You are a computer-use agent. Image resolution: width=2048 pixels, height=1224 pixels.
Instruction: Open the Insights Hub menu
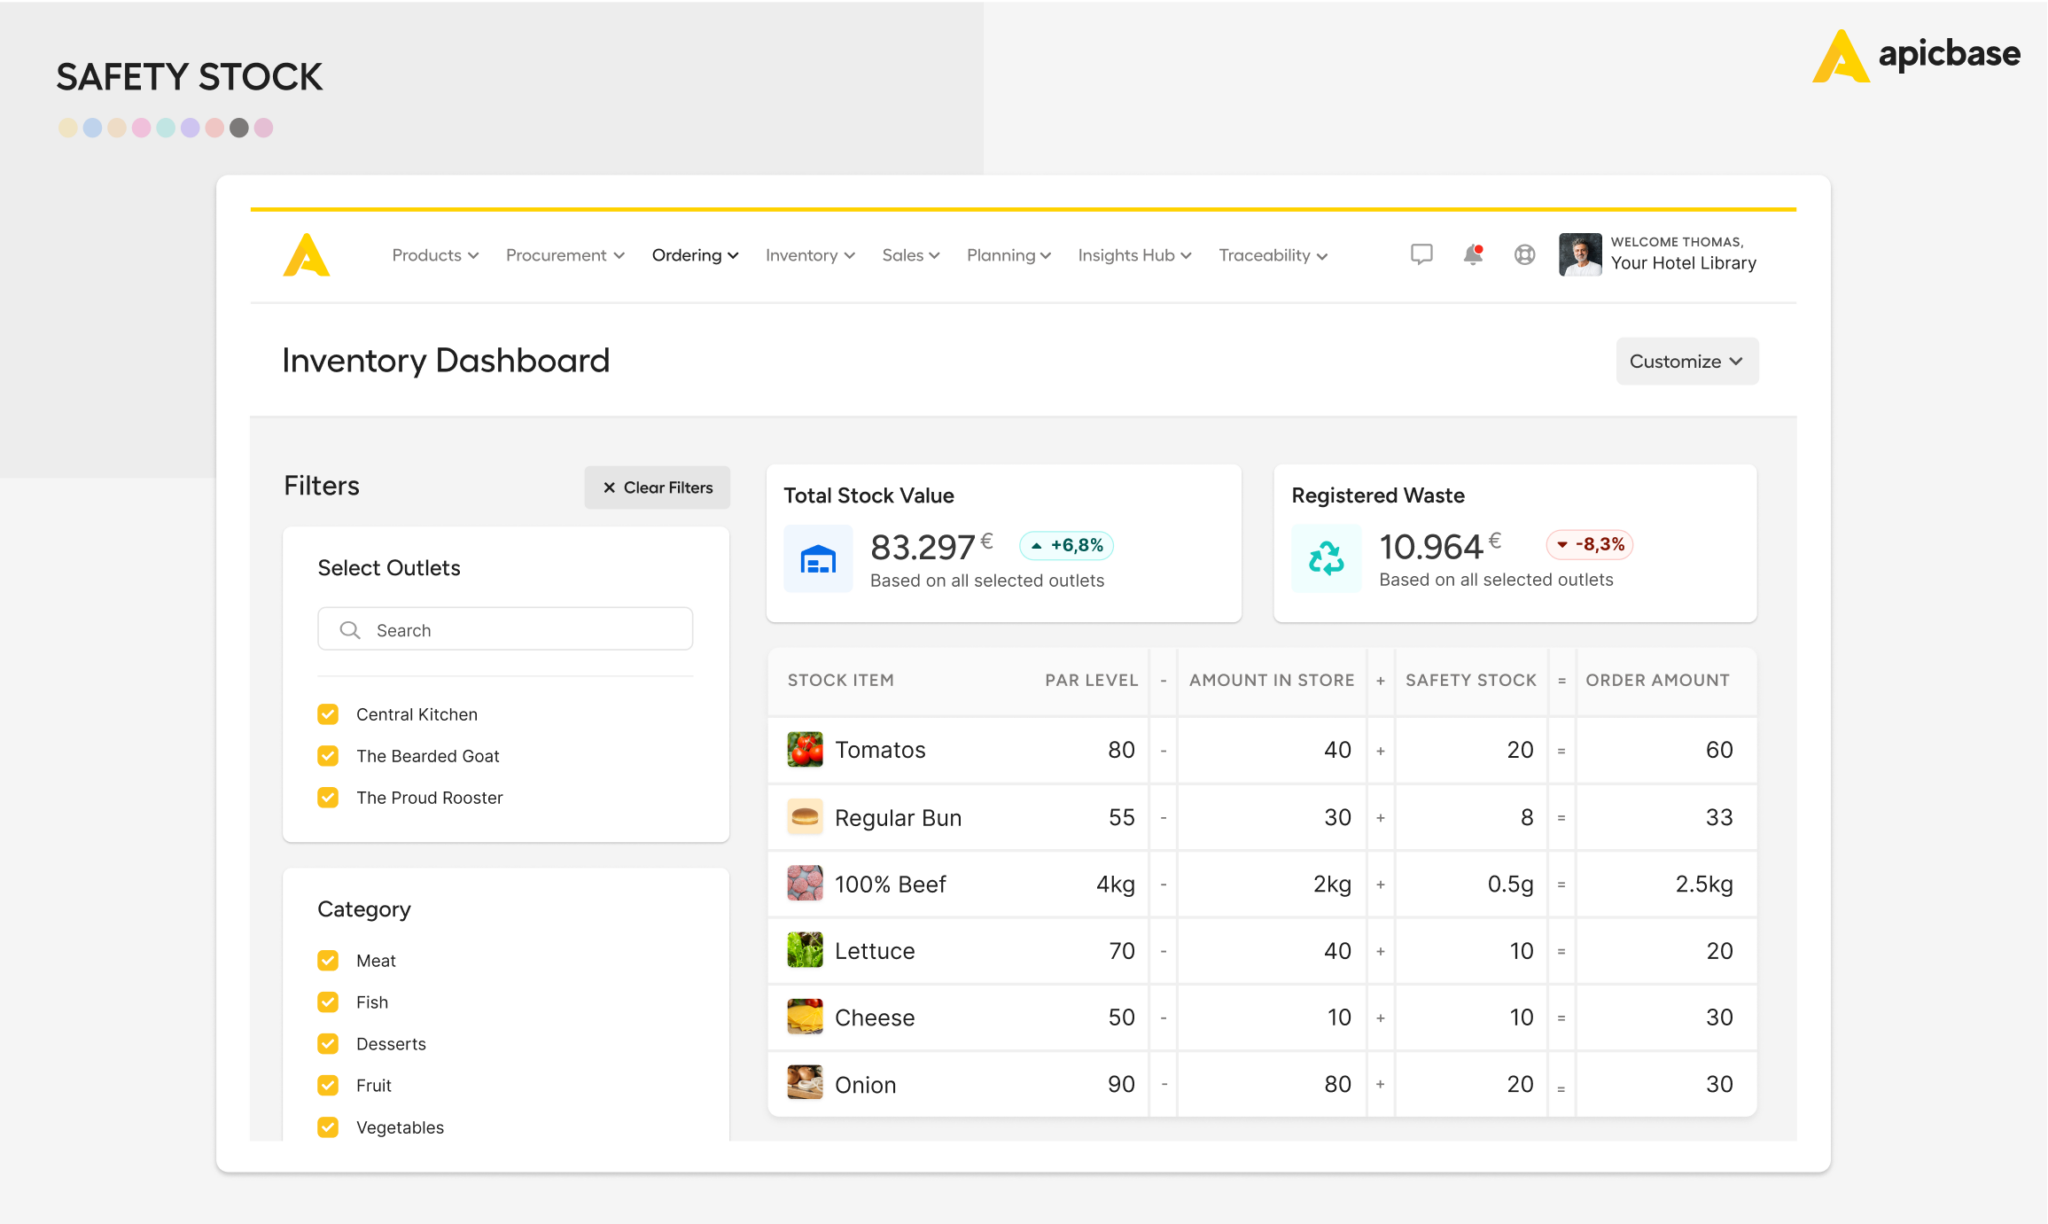pos(1133,255)
